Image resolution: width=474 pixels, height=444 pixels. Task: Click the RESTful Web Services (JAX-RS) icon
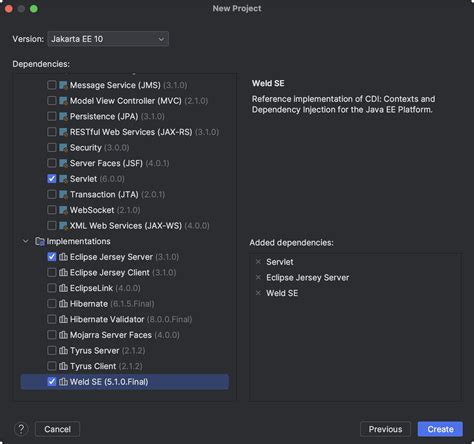[63, 132]
